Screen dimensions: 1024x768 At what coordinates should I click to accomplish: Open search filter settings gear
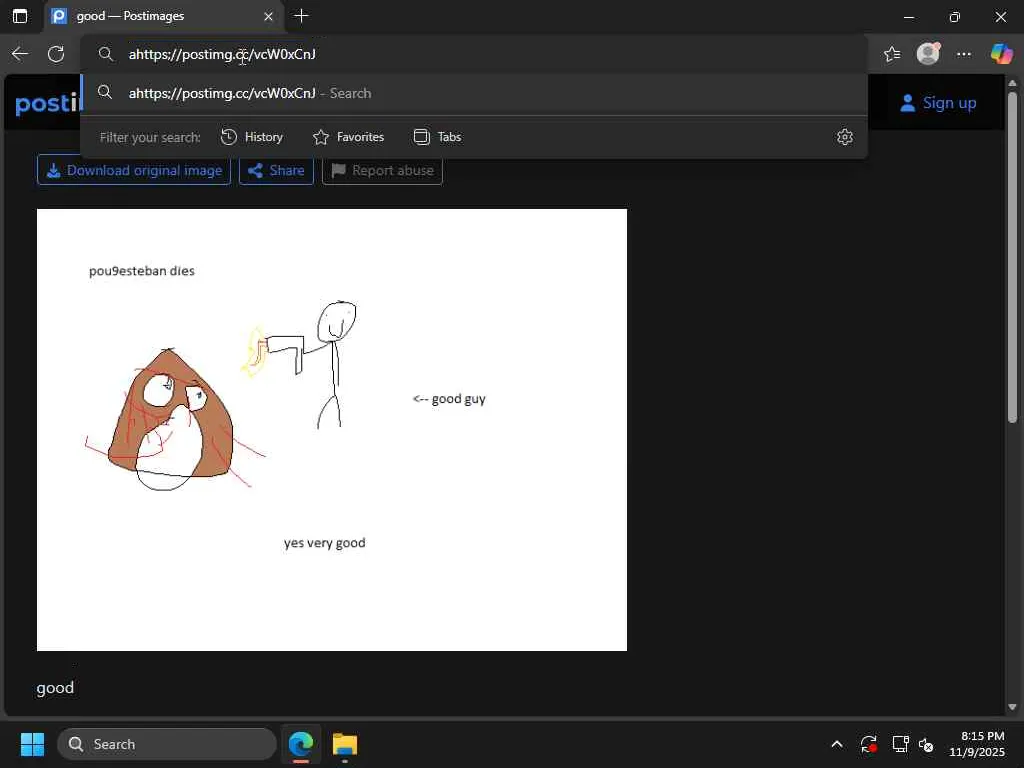tap(845, 137)
